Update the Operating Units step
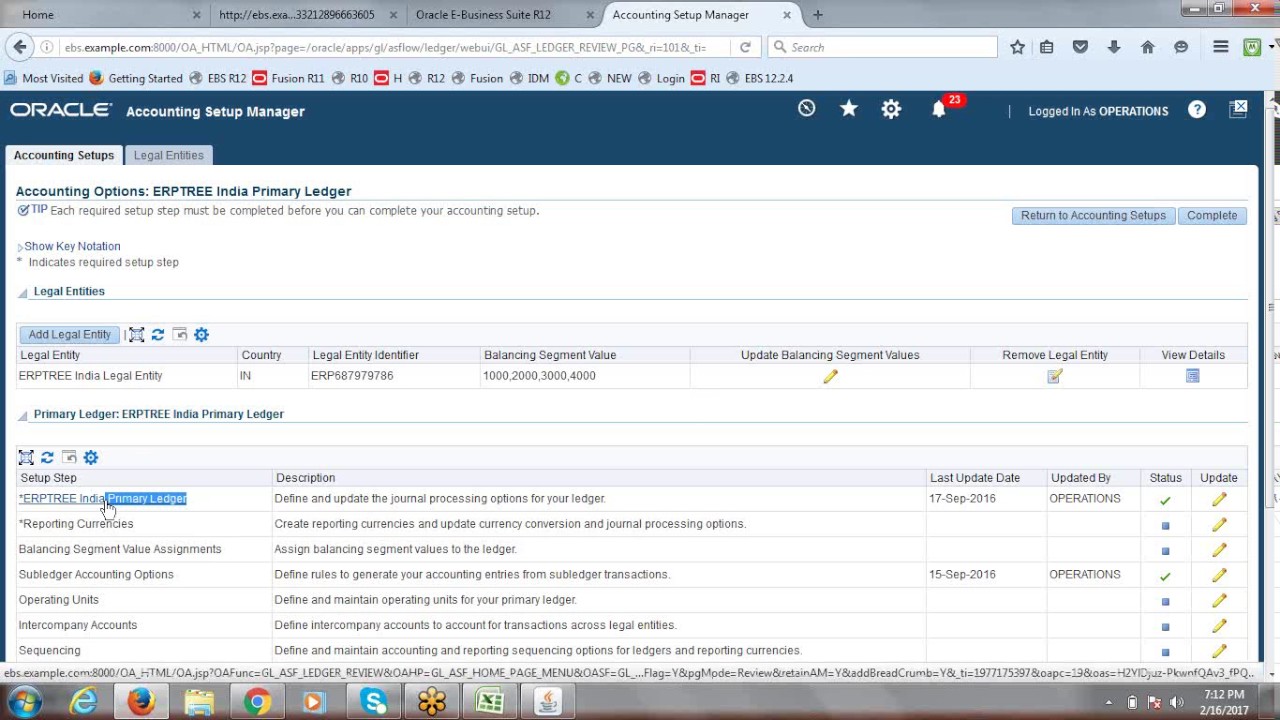 pyautogui.click(x=1218, y=601)
